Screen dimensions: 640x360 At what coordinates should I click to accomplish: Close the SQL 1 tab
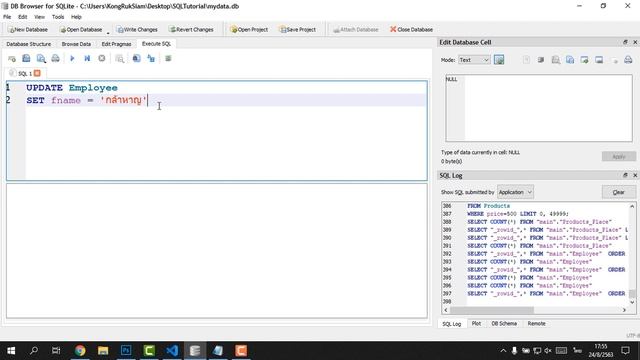tap(37, 73)
